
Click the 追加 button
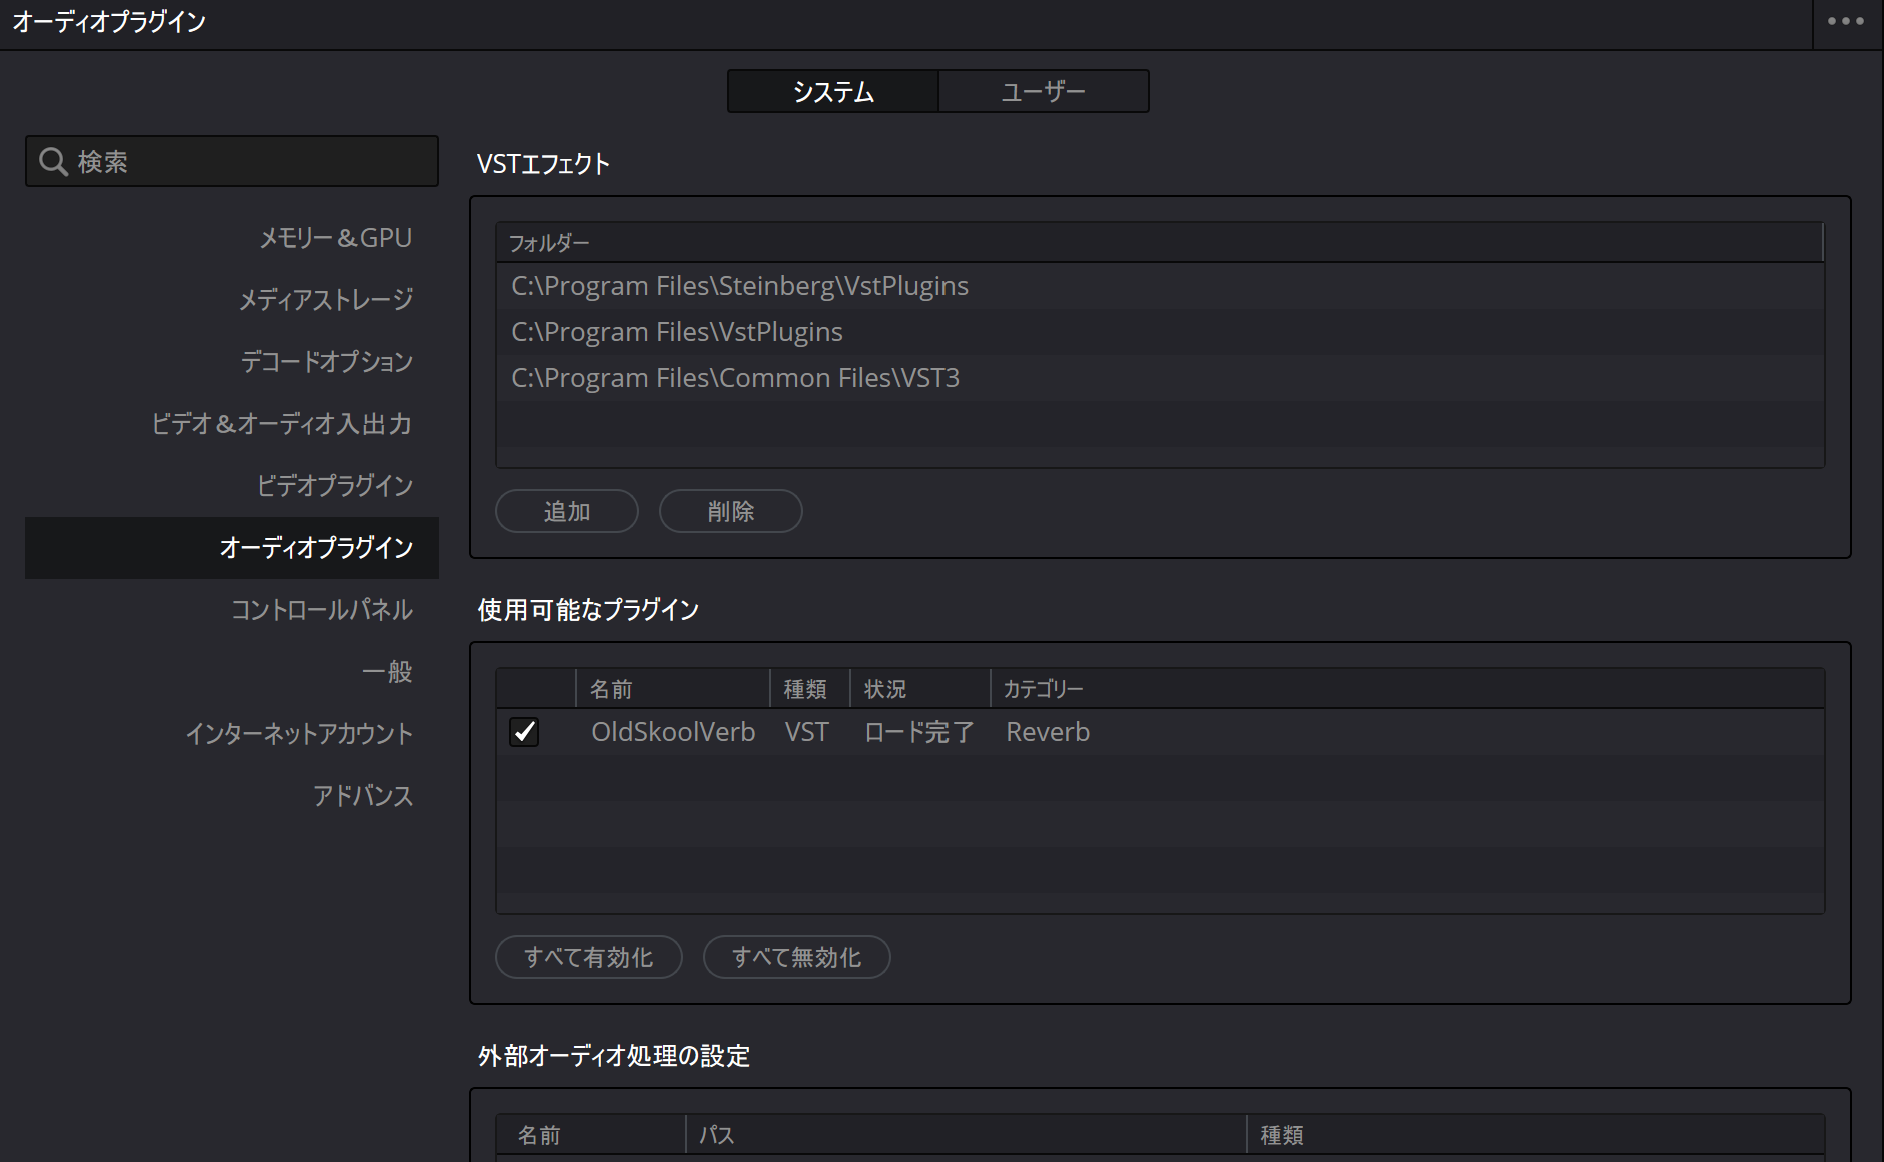[x=567, y=511]
